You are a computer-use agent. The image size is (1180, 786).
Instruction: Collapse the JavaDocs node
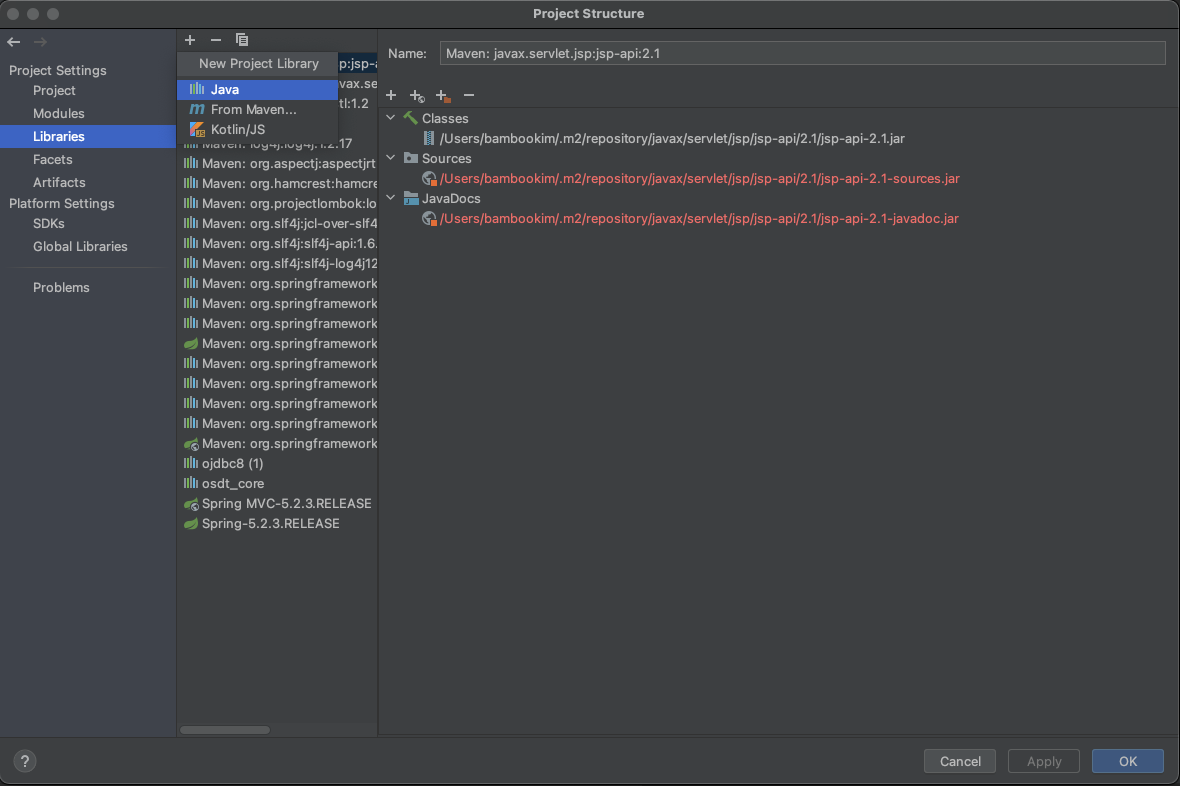coord(391,197)
